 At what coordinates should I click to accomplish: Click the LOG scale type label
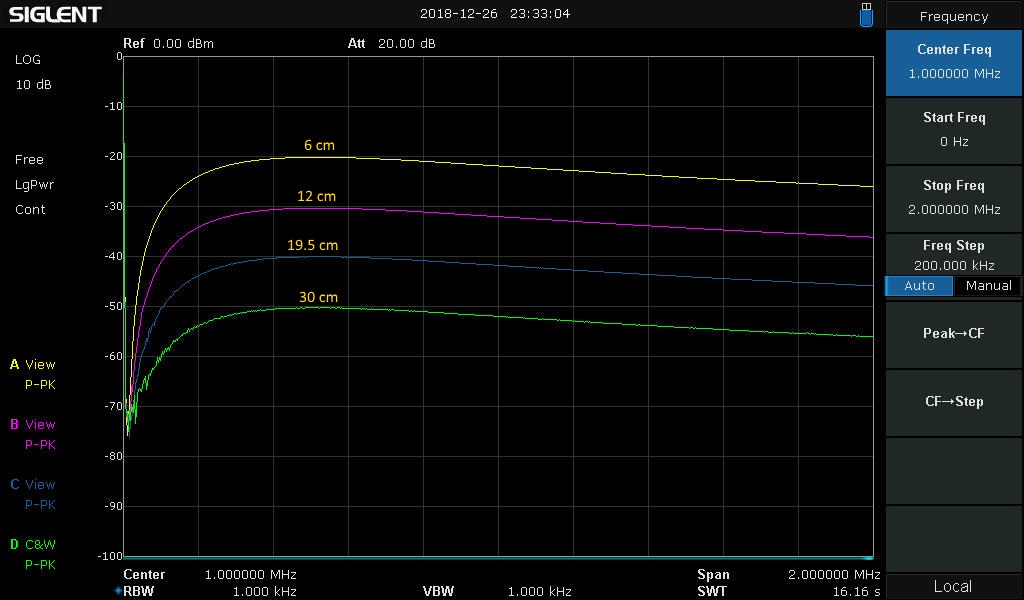pyautogui.click(x=28, y=60)
